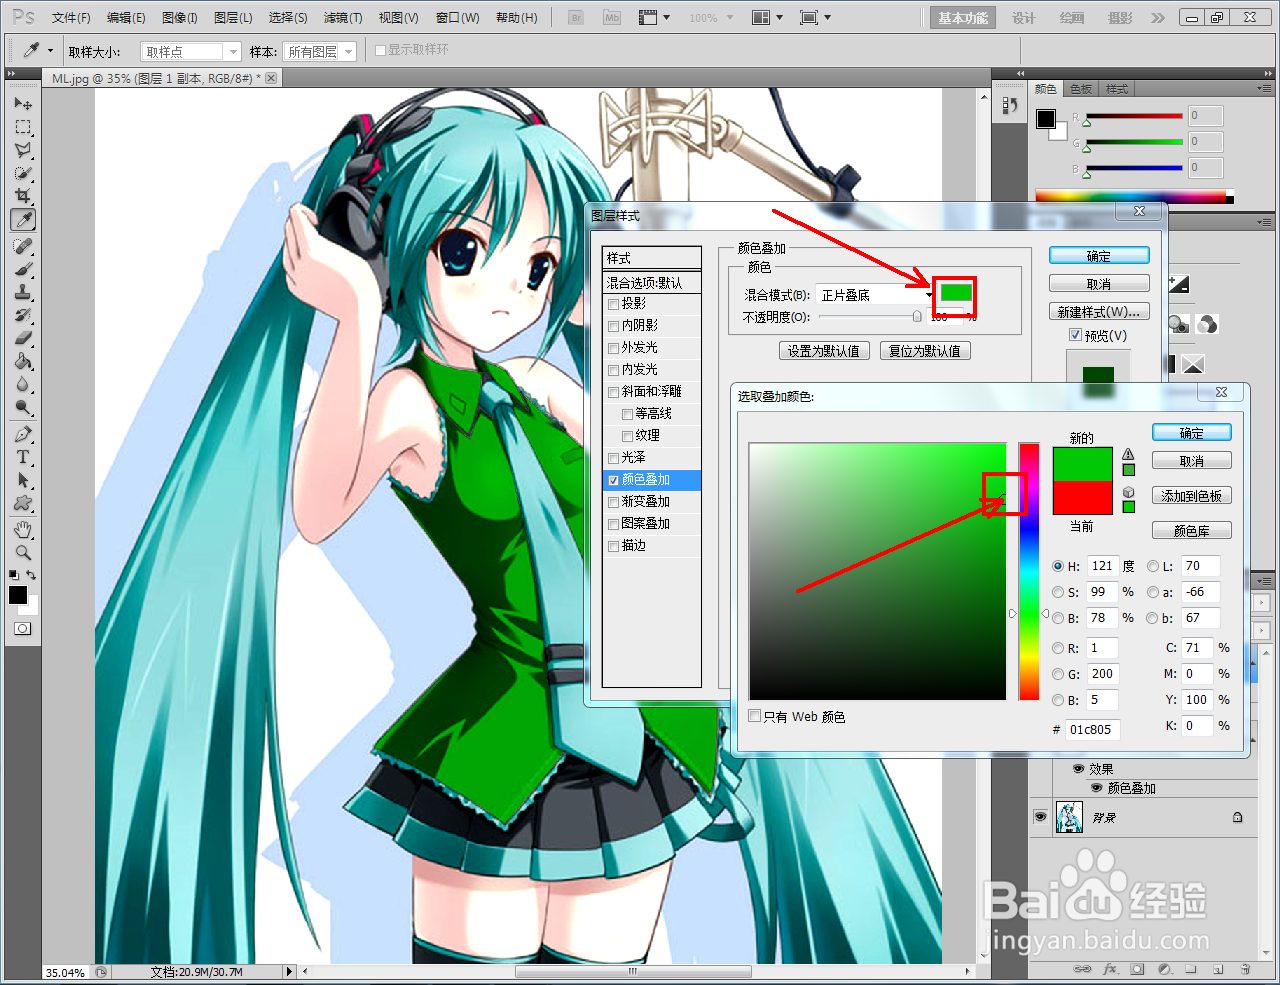The height and width of the screenshot is (985, 1280).
Task: Select the Hand tool
Action: [23, 529]
